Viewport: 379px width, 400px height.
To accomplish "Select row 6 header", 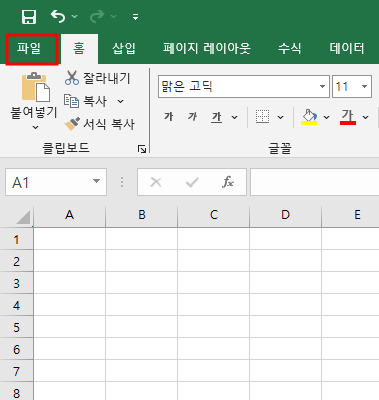I will point(16,349).
